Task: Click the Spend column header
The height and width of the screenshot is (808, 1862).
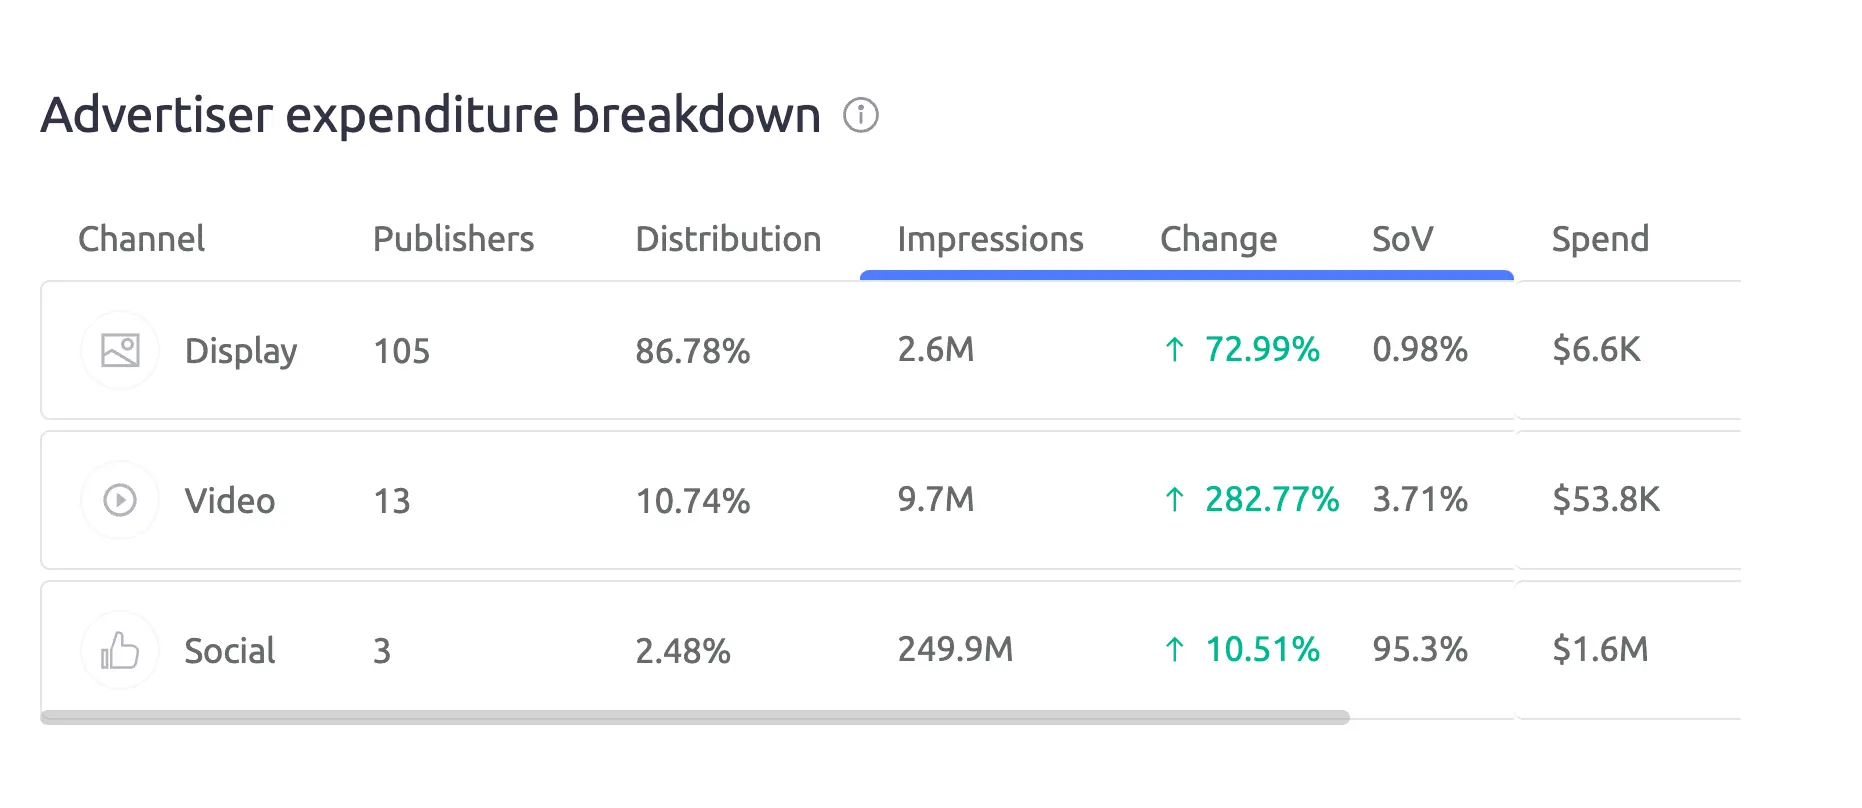Action: 1600,239
